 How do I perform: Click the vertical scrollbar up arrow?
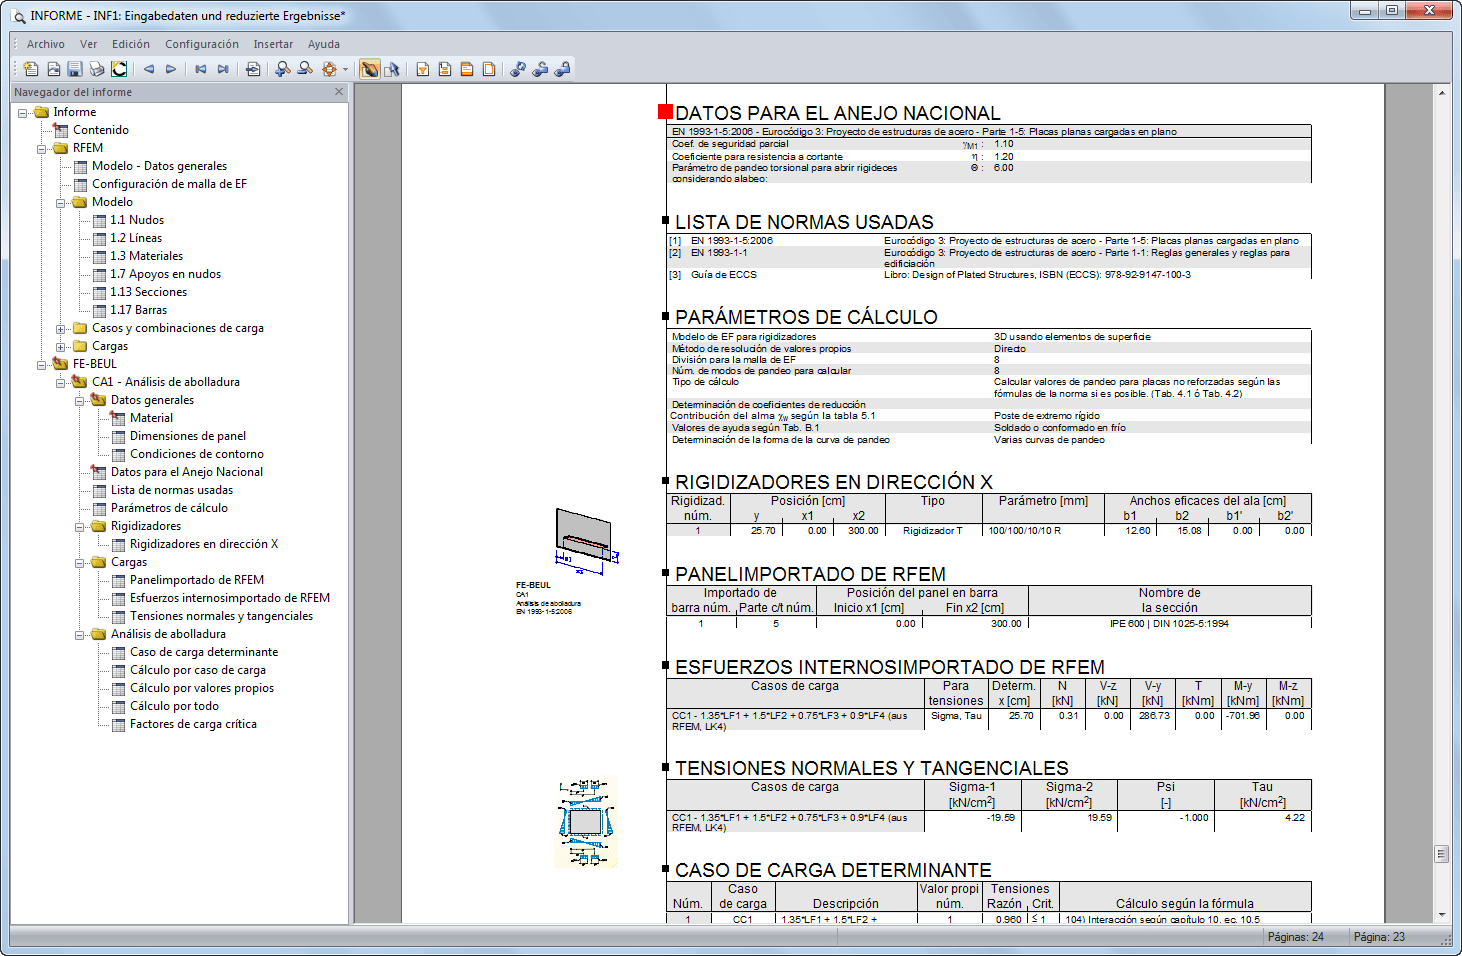[1442, 92]
